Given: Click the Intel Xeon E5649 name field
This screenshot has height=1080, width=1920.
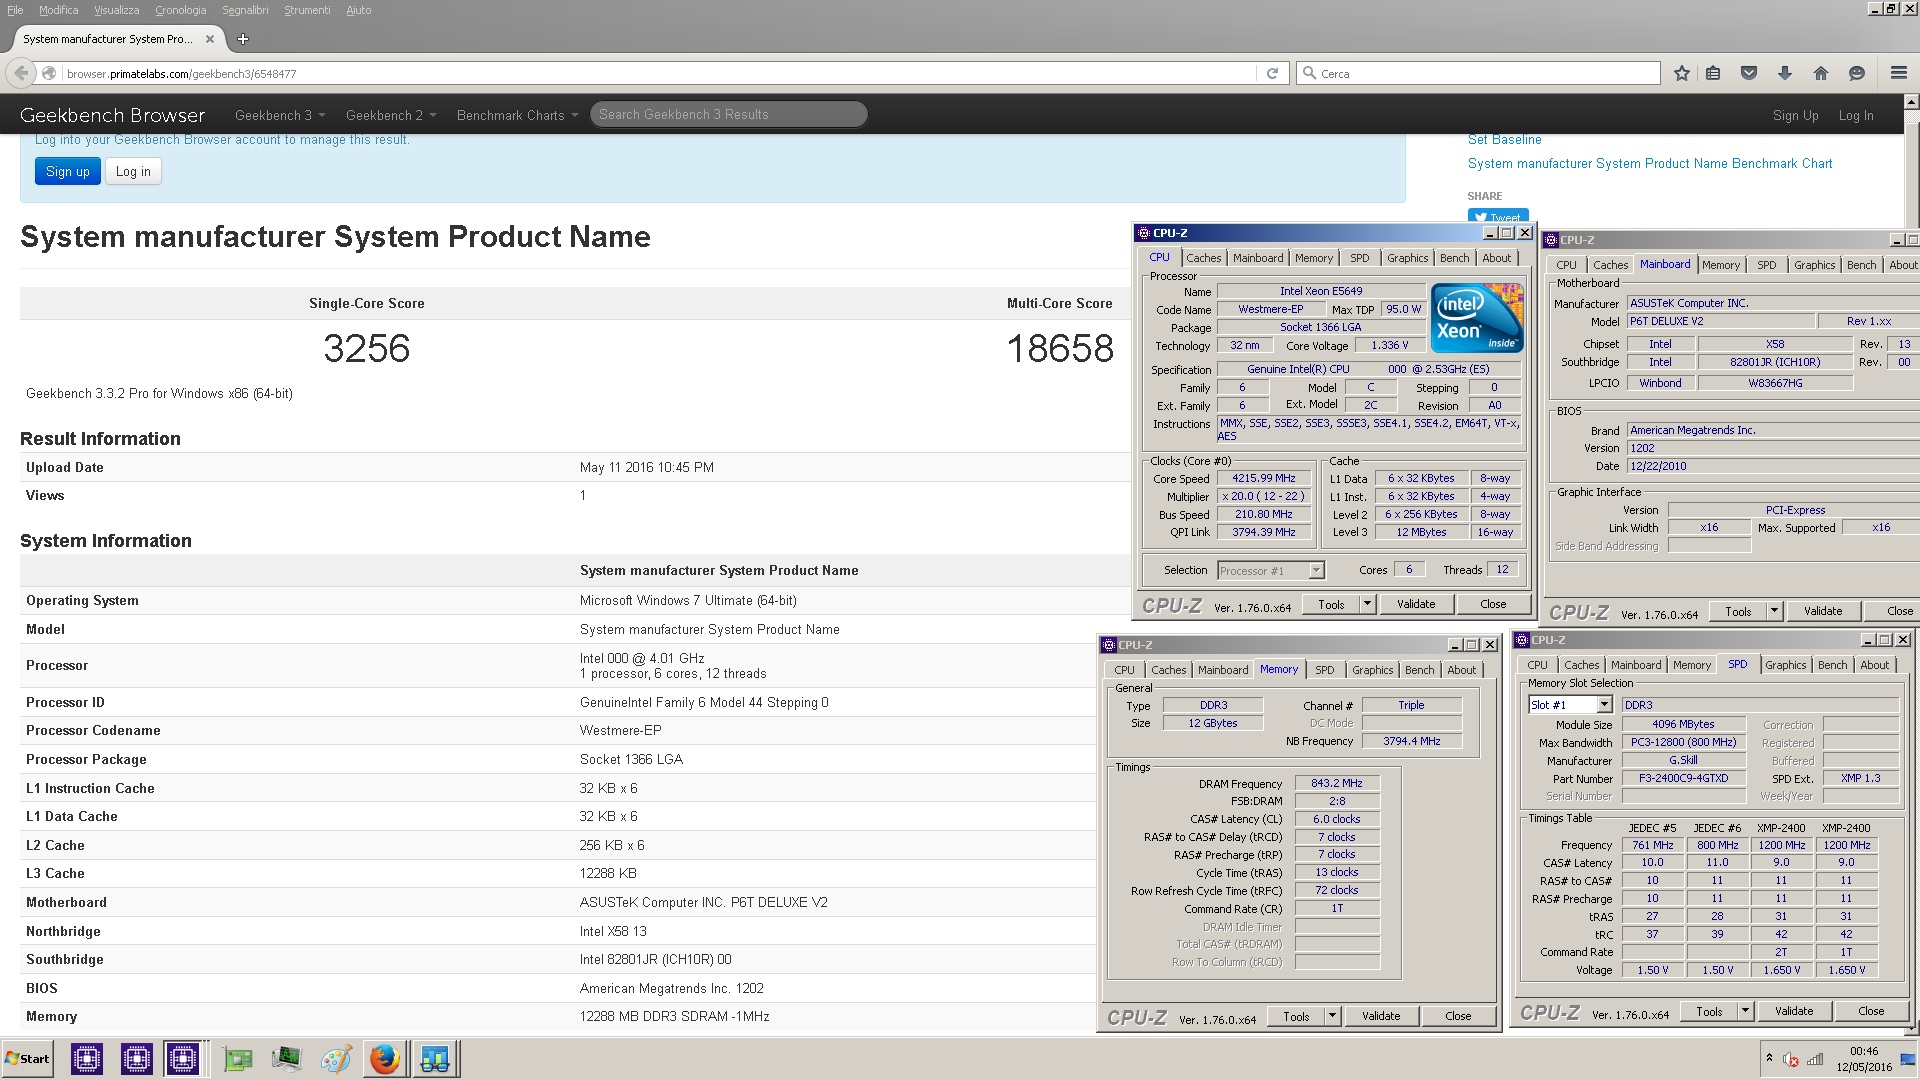Looking at the screenshot, I should click(x=1320, y=291).
